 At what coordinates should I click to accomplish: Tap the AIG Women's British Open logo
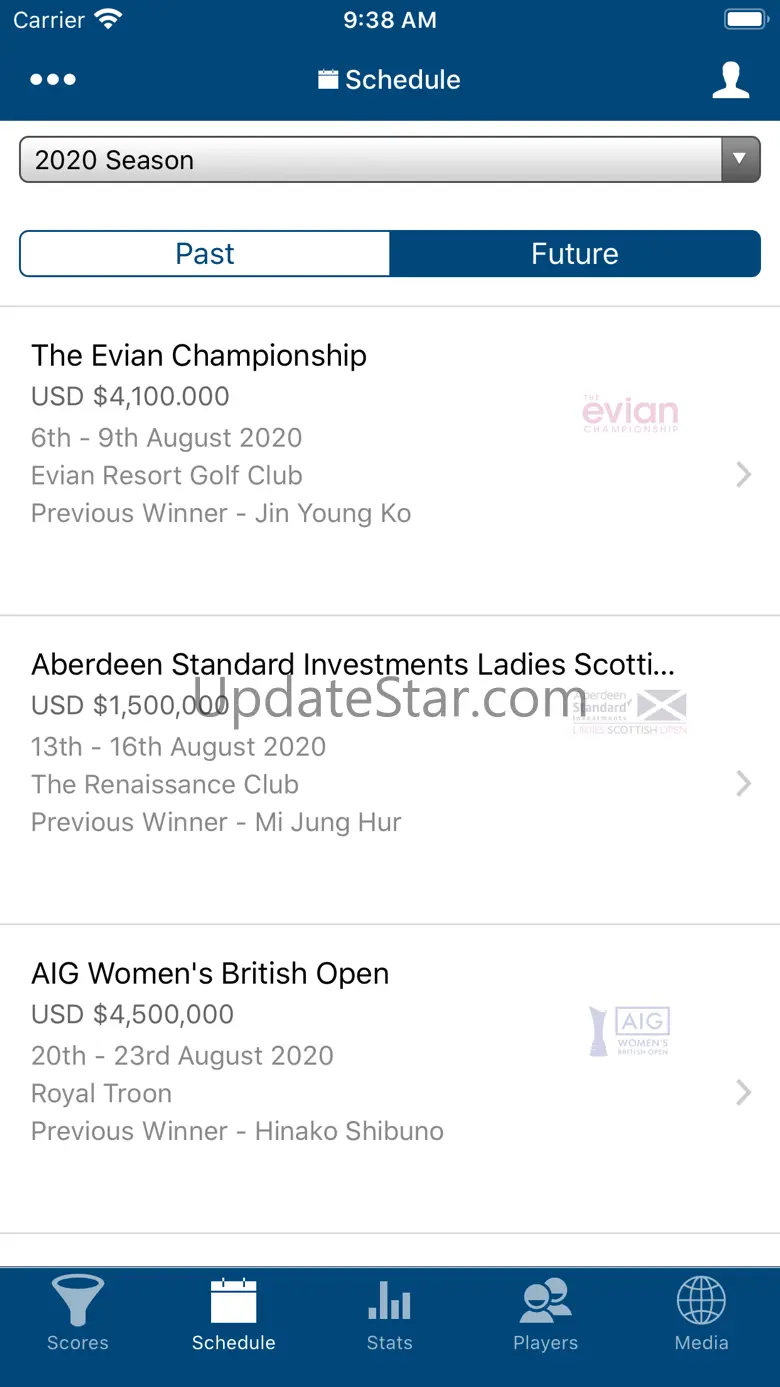tap(630, 1031)
